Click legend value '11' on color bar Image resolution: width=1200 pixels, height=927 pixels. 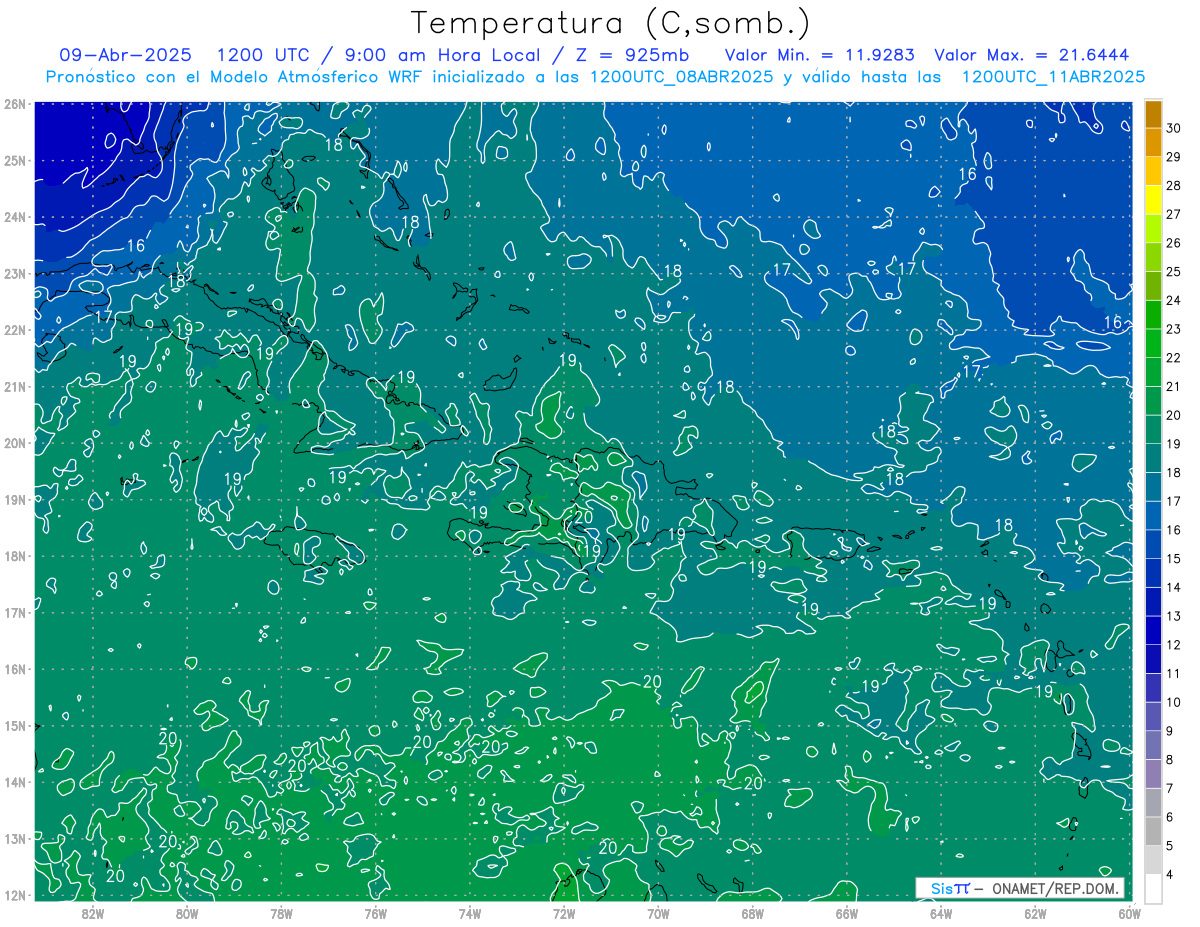point(1174,674)
